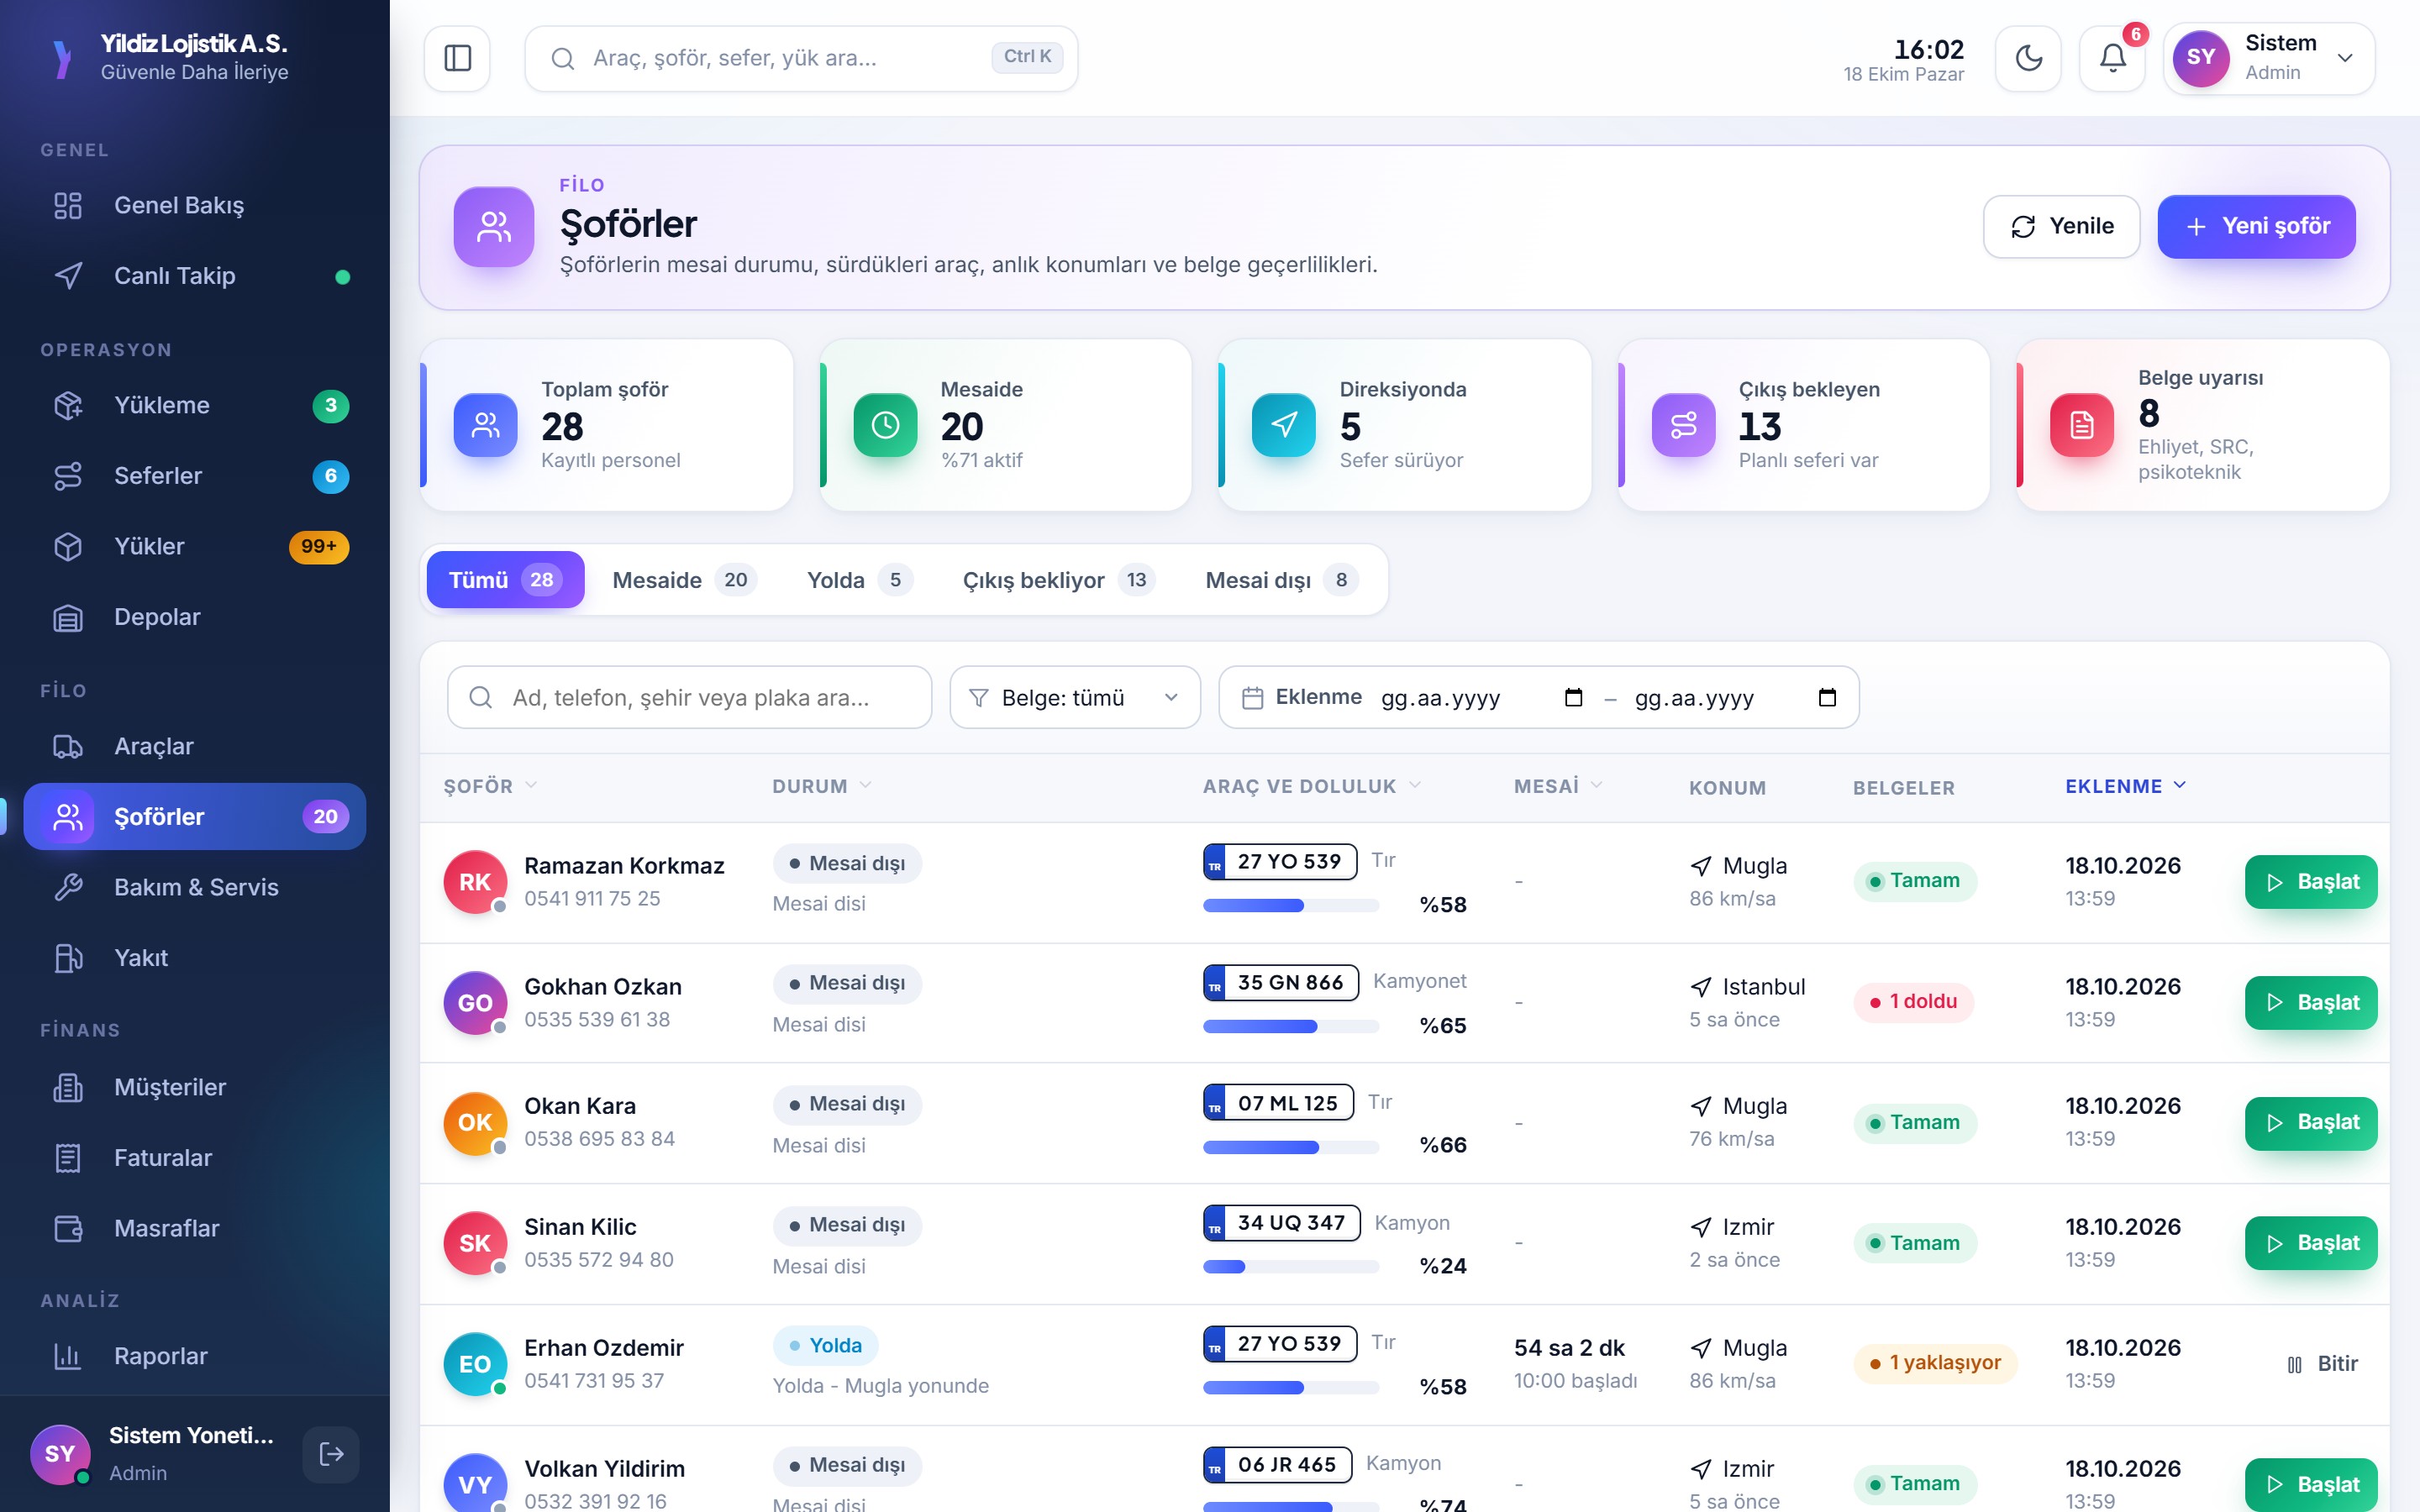Sort by DURUM column header

(x=822, y=786)
